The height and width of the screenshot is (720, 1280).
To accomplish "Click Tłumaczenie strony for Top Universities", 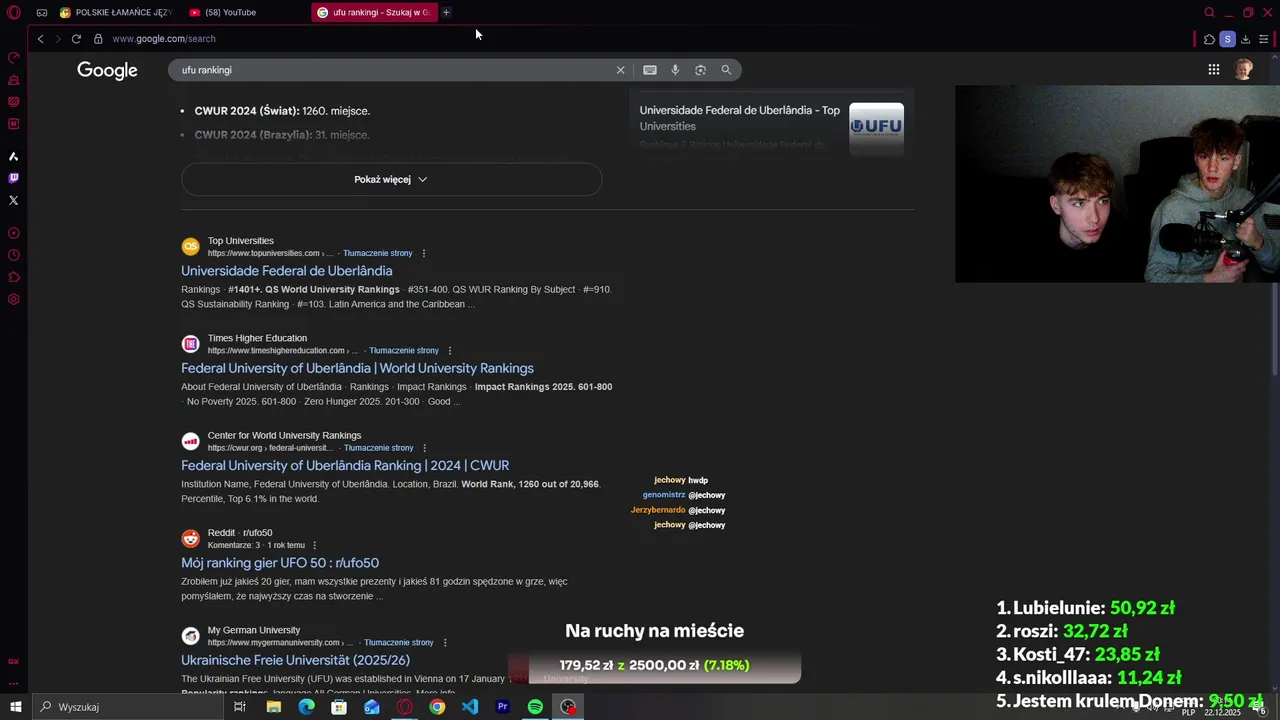I will [x=378, y=253].
